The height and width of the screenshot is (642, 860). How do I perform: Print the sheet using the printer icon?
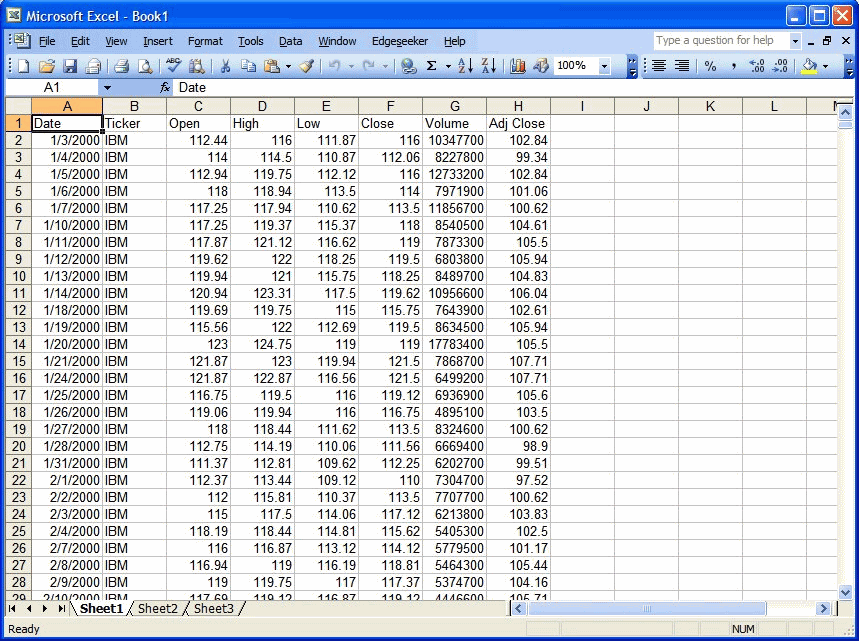[x=121, y=66]
